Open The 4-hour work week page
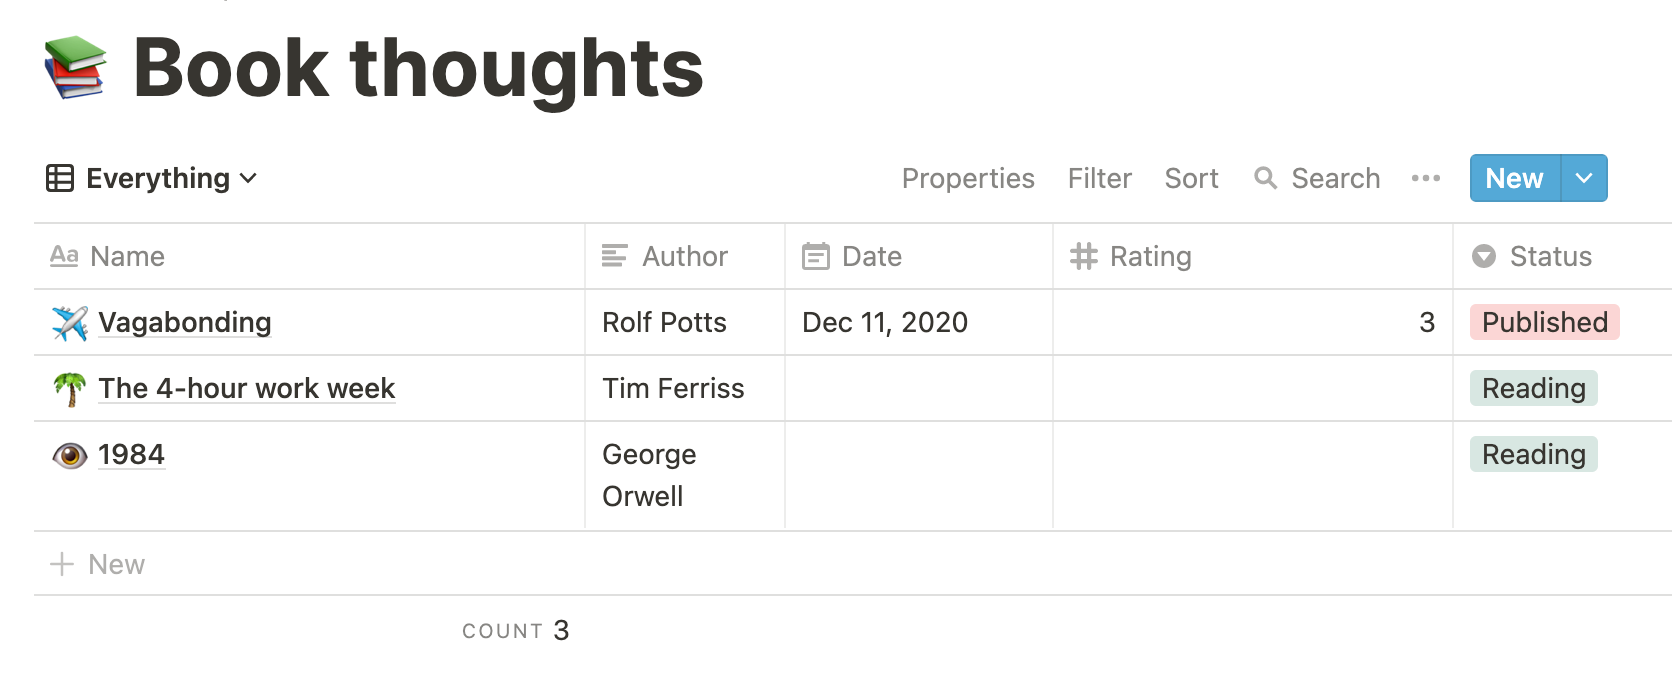This screenshot has height=700, width=1672. 246,388
